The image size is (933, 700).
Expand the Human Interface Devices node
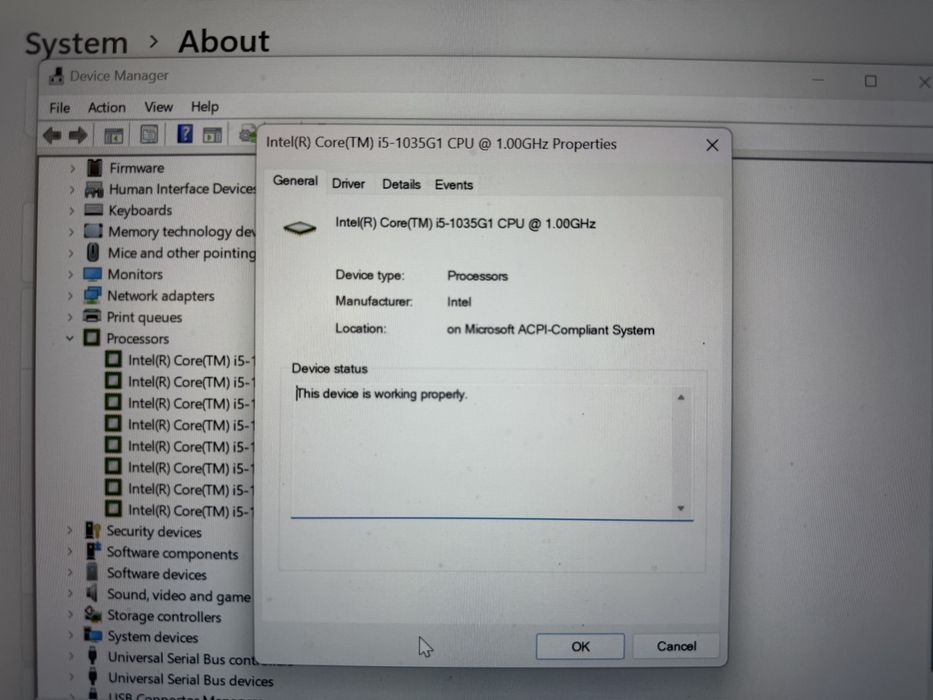pos(71,190)
